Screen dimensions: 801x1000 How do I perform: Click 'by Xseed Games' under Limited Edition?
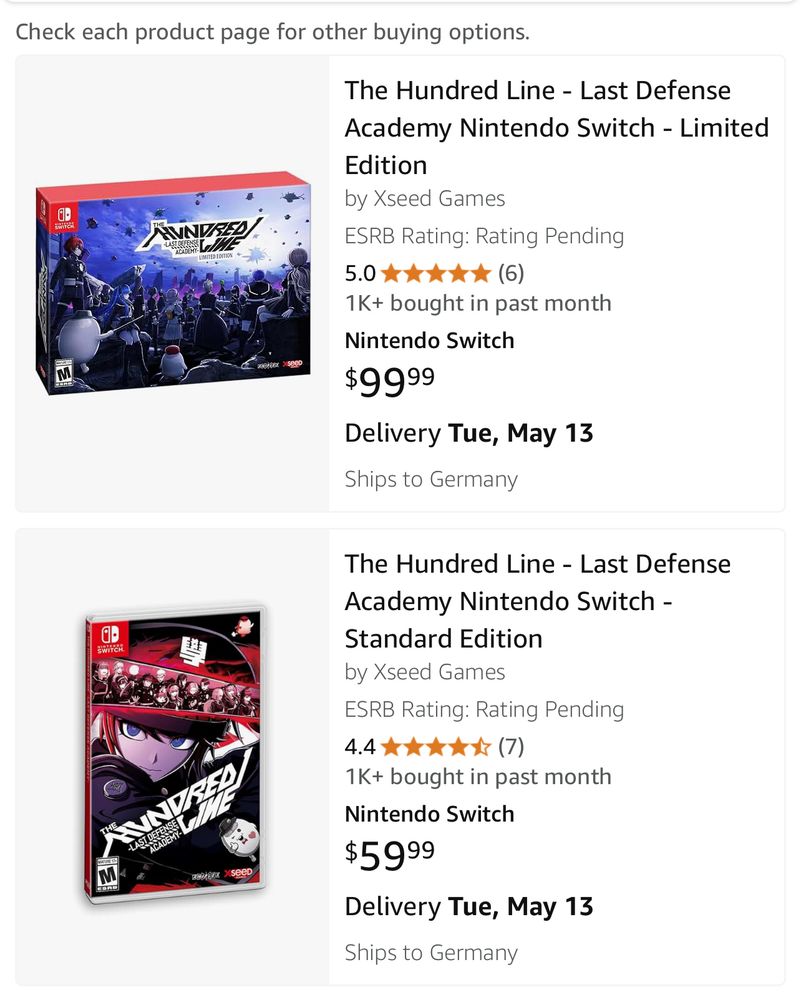pos(425,198)
